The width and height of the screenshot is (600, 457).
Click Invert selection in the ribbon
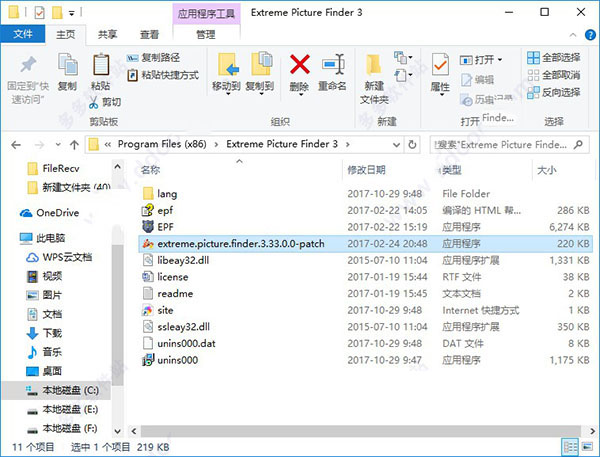tap(553, 92)
